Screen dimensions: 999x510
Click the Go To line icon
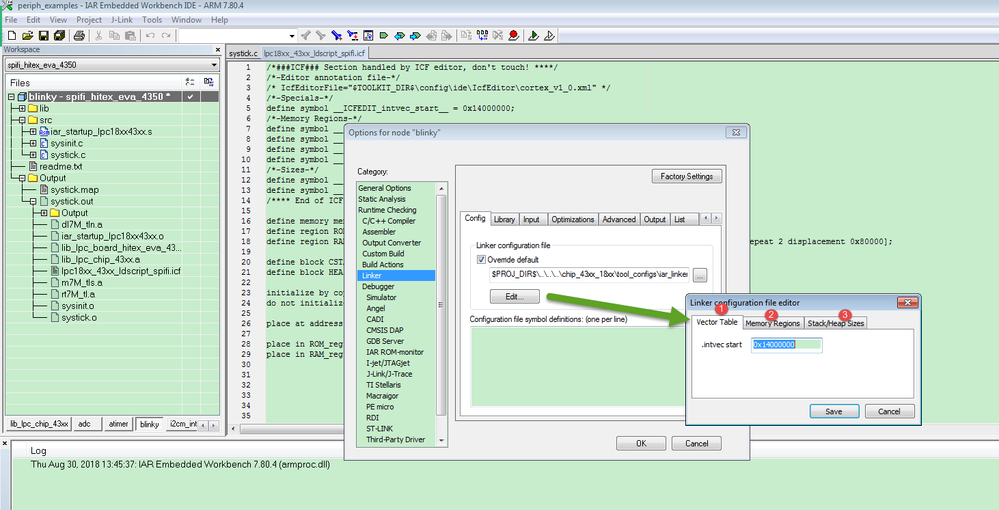click(x=368, y=36)
